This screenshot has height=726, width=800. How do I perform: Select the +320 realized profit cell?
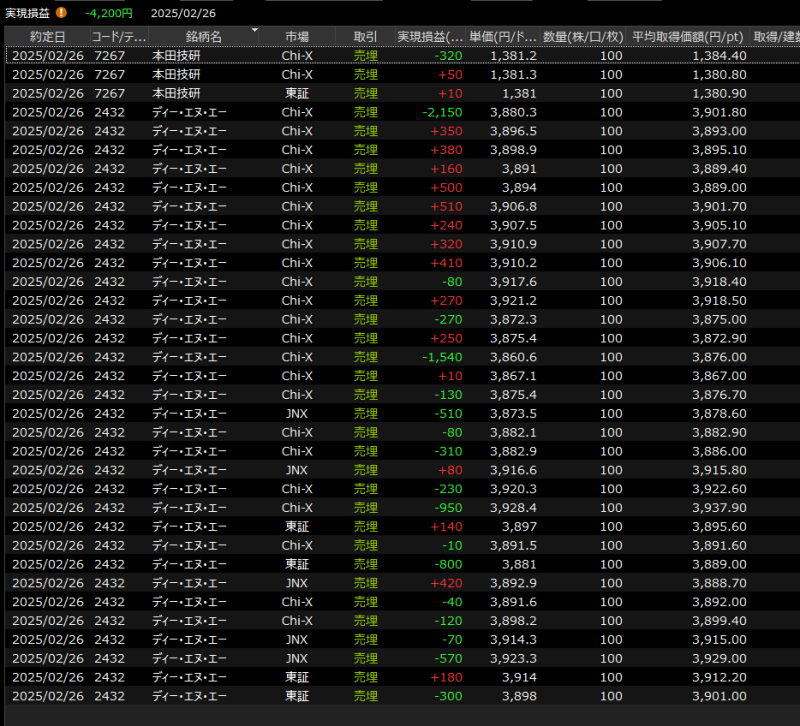[446, 244]
